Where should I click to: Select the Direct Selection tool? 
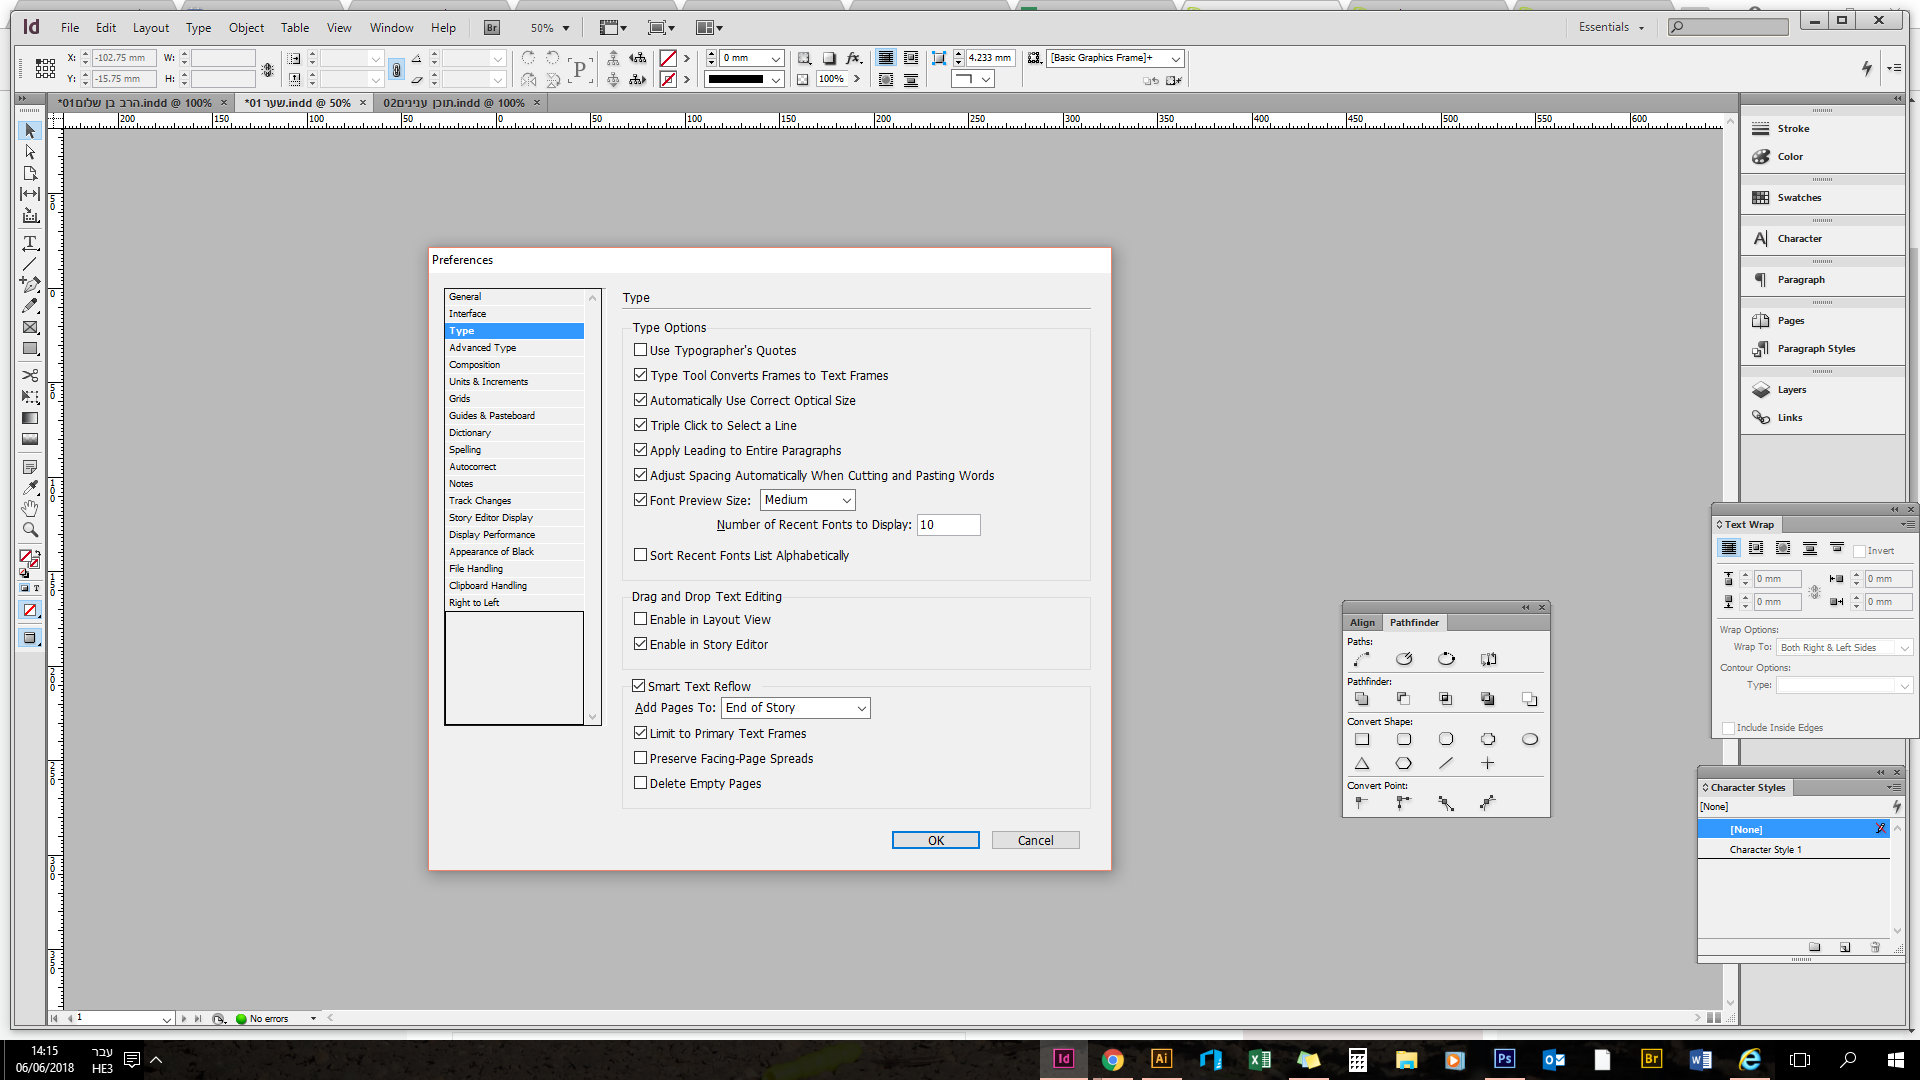point(30,152)
